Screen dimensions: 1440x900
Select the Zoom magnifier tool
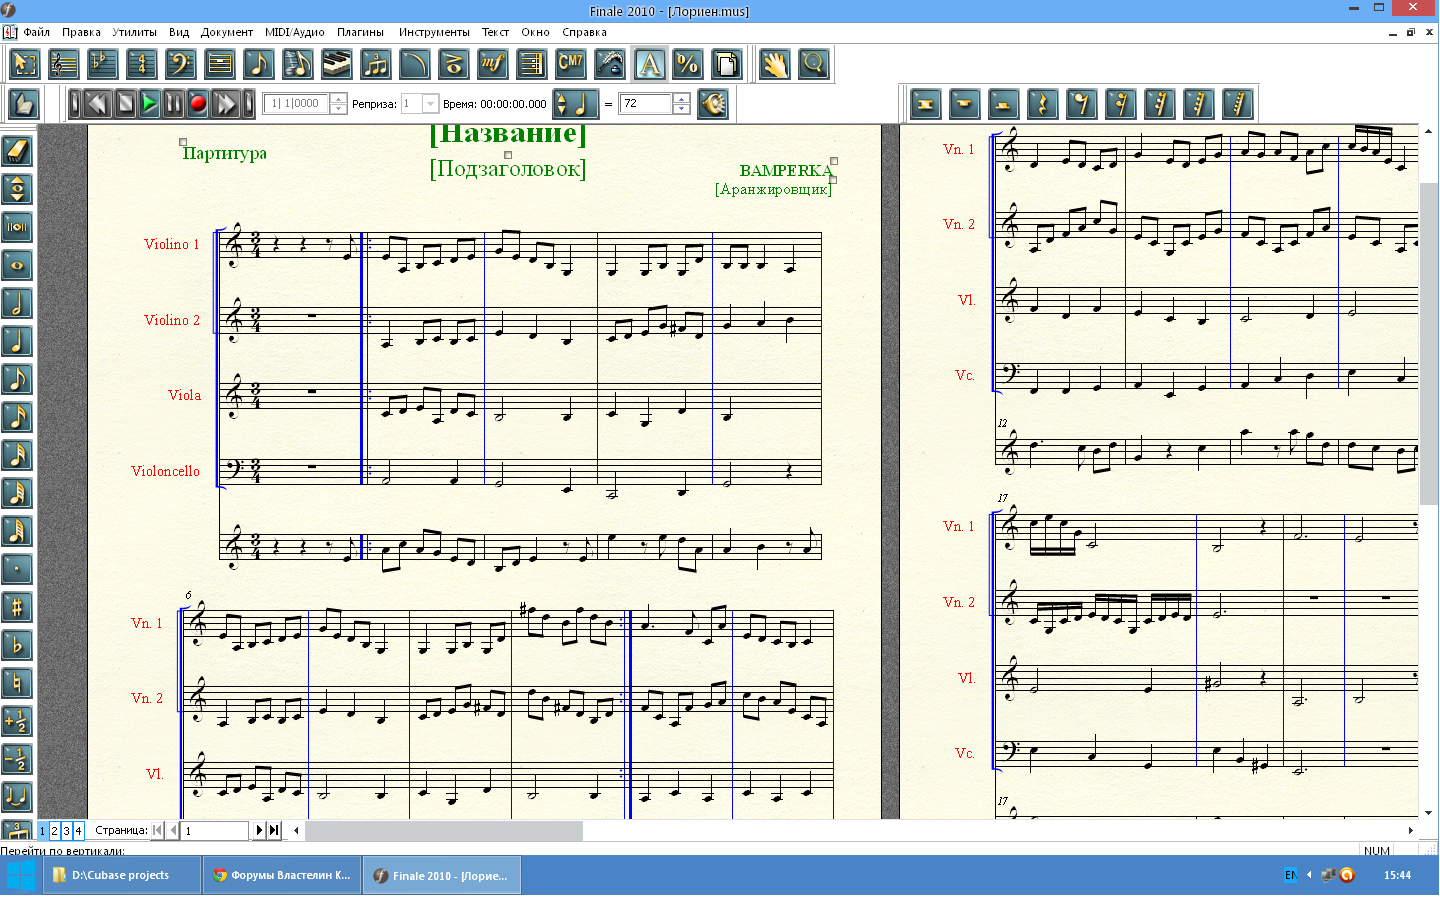coord(814,65)
